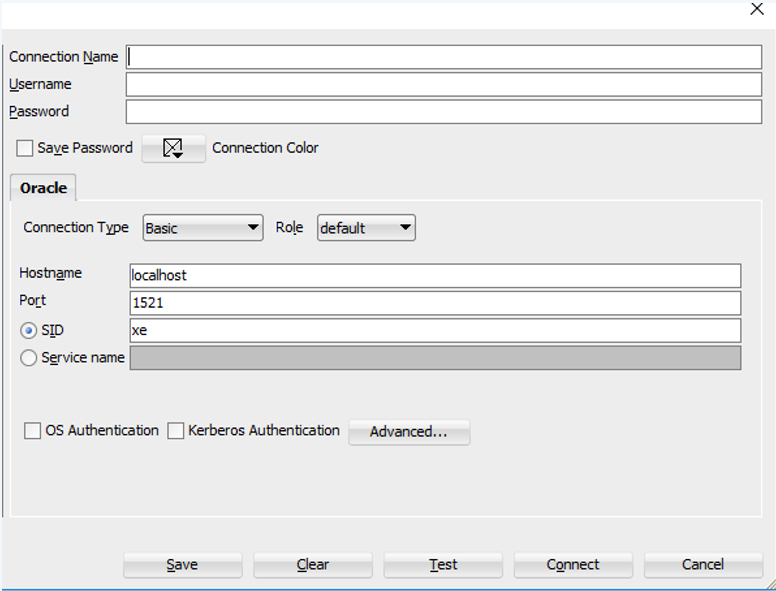The height and width of the screenshot is (591, 776).
Task: Click the Connection Color label text
Action: [265, 148]
